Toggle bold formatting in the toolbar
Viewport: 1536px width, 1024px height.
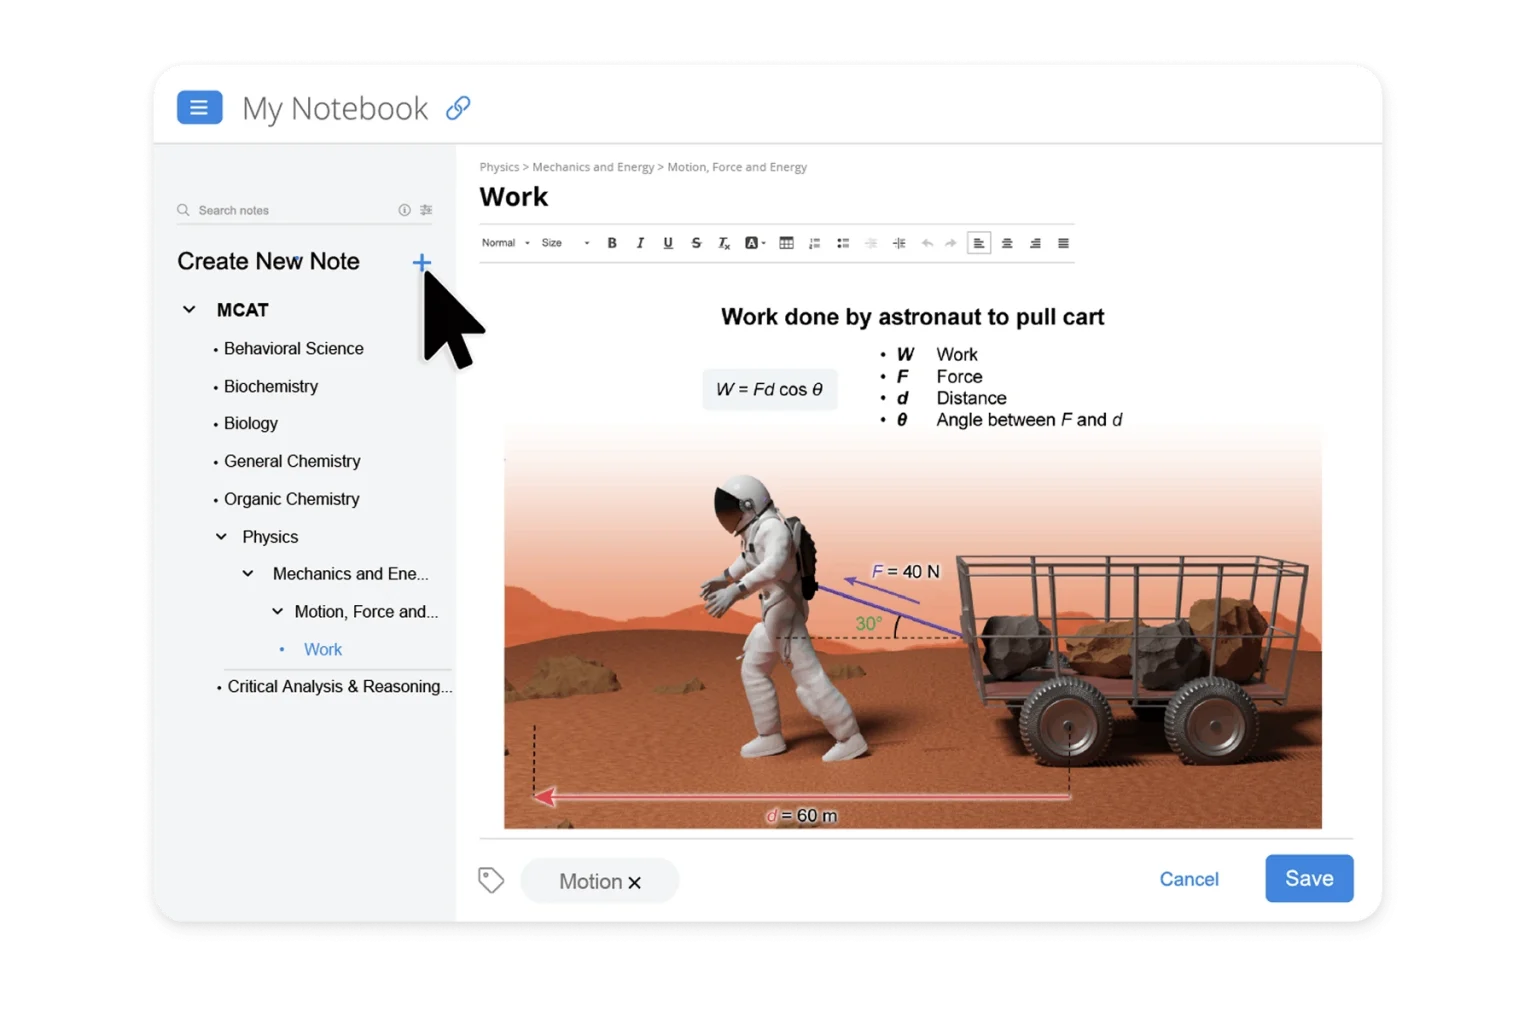[611, 242]
